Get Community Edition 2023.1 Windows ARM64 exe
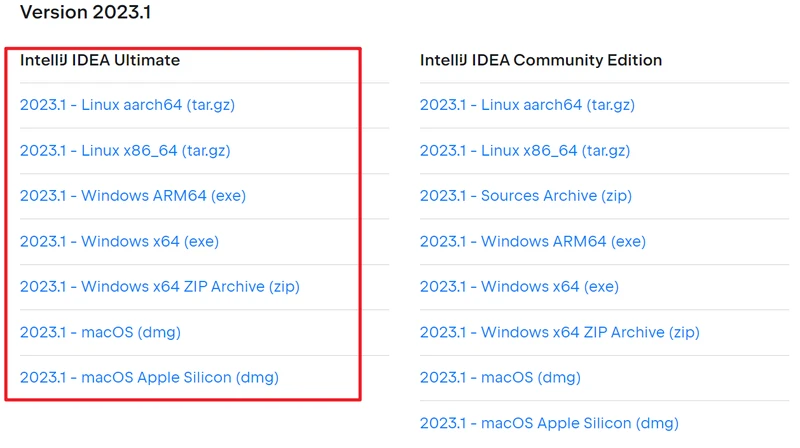Image resolution: width=800 pixels, height=448 pixels. (x=532, y=241)
